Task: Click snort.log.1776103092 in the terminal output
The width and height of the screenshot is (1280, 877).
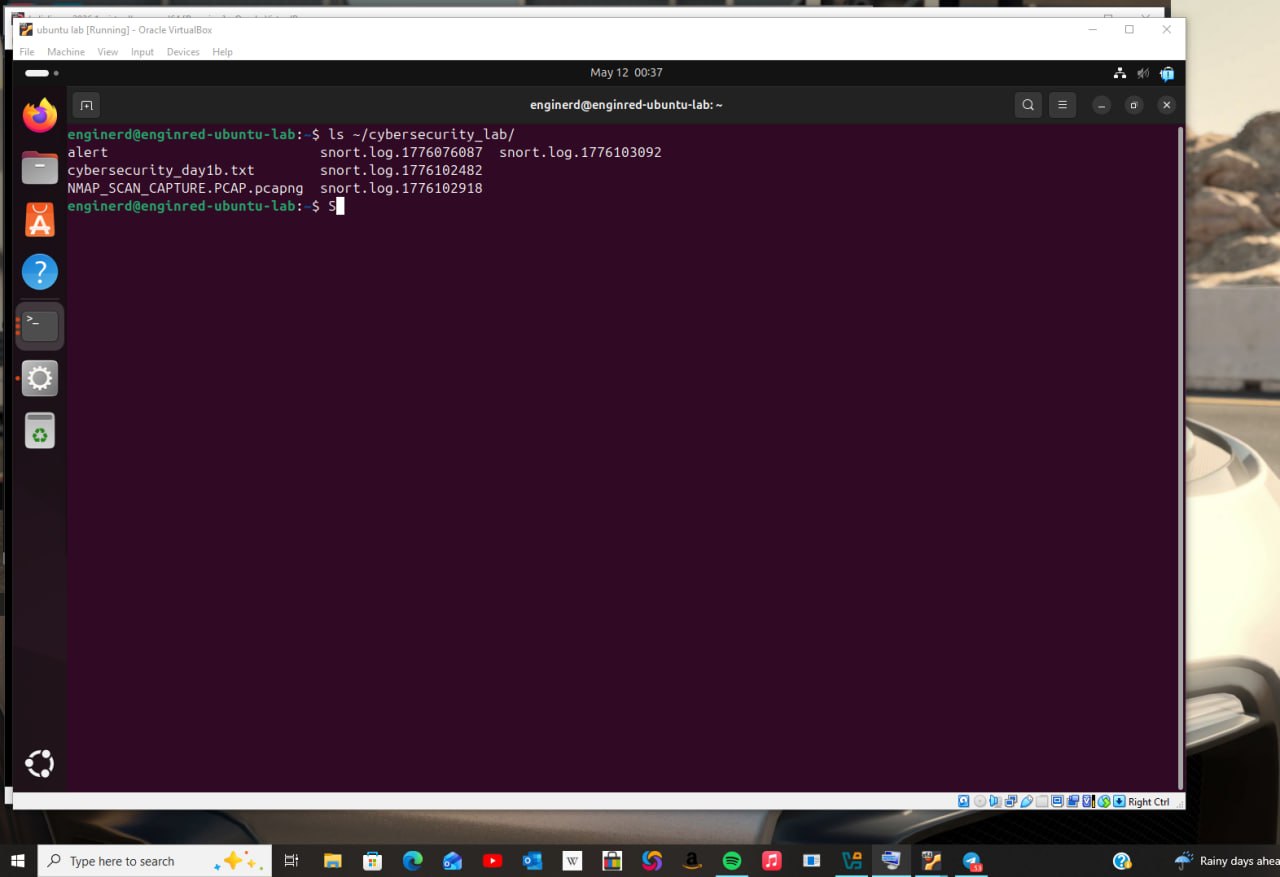Action: click(580, 152)
